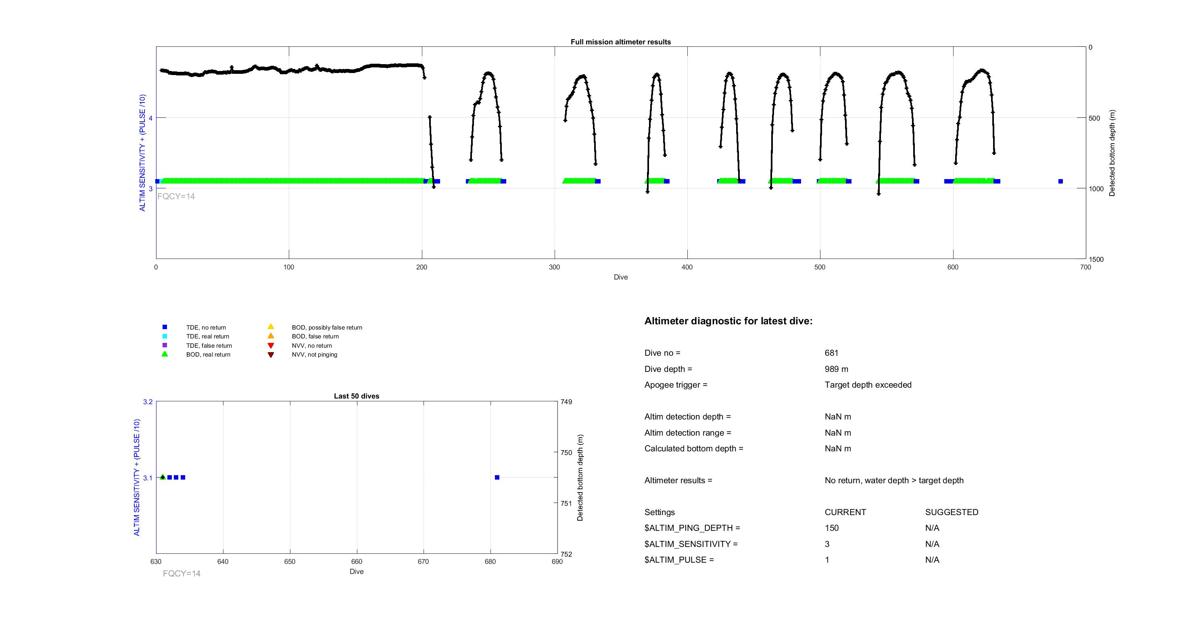Click the NaN m value beside Altim detection range
The image size is (1200, 622).
click(838, 433)
